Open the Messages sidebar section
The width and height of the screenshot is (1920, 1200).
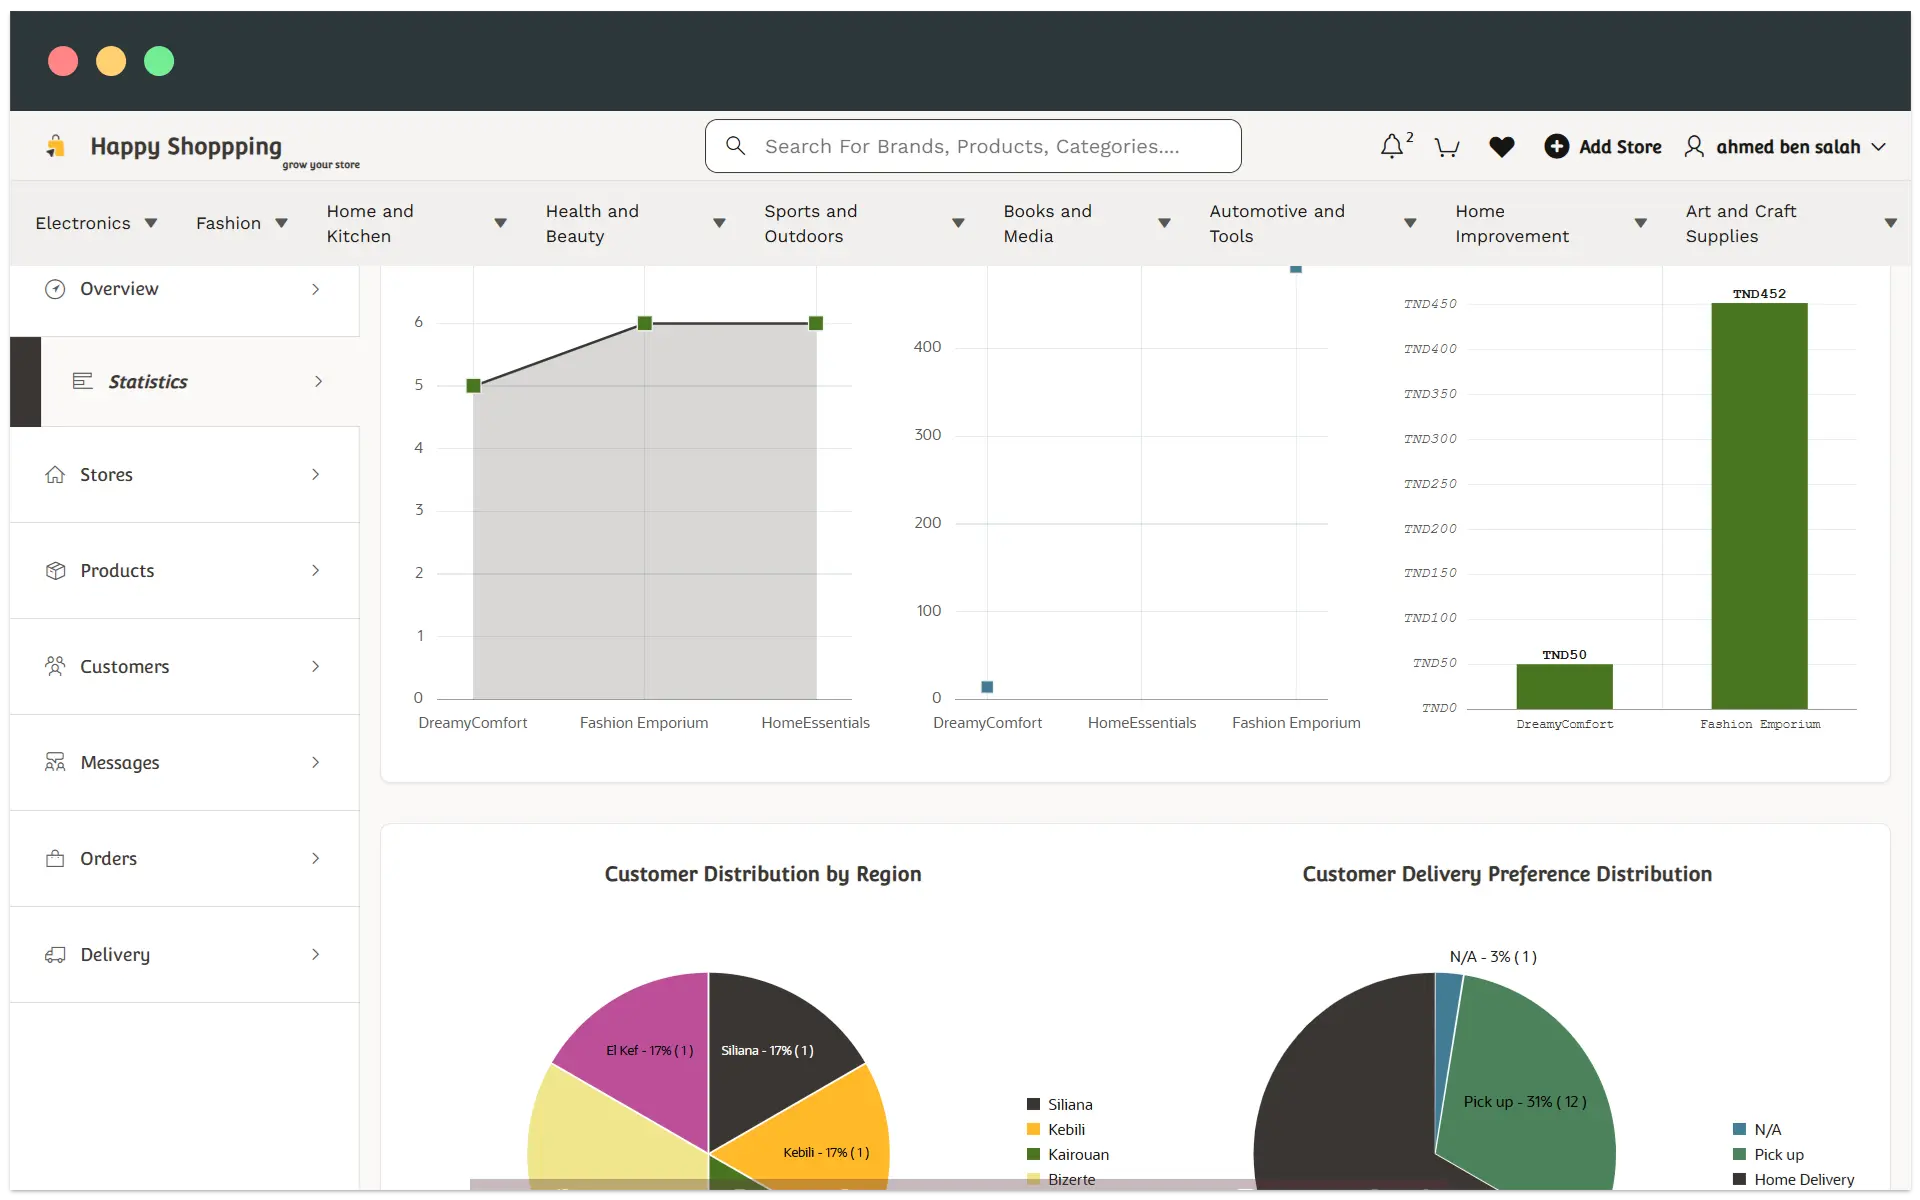(x=120, y=762)
